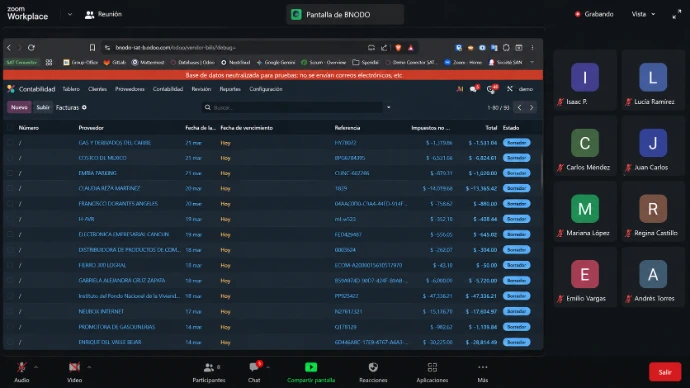Sort by Fecha de vencimiento column header
690x388 pixels.
tap(246, 128)
